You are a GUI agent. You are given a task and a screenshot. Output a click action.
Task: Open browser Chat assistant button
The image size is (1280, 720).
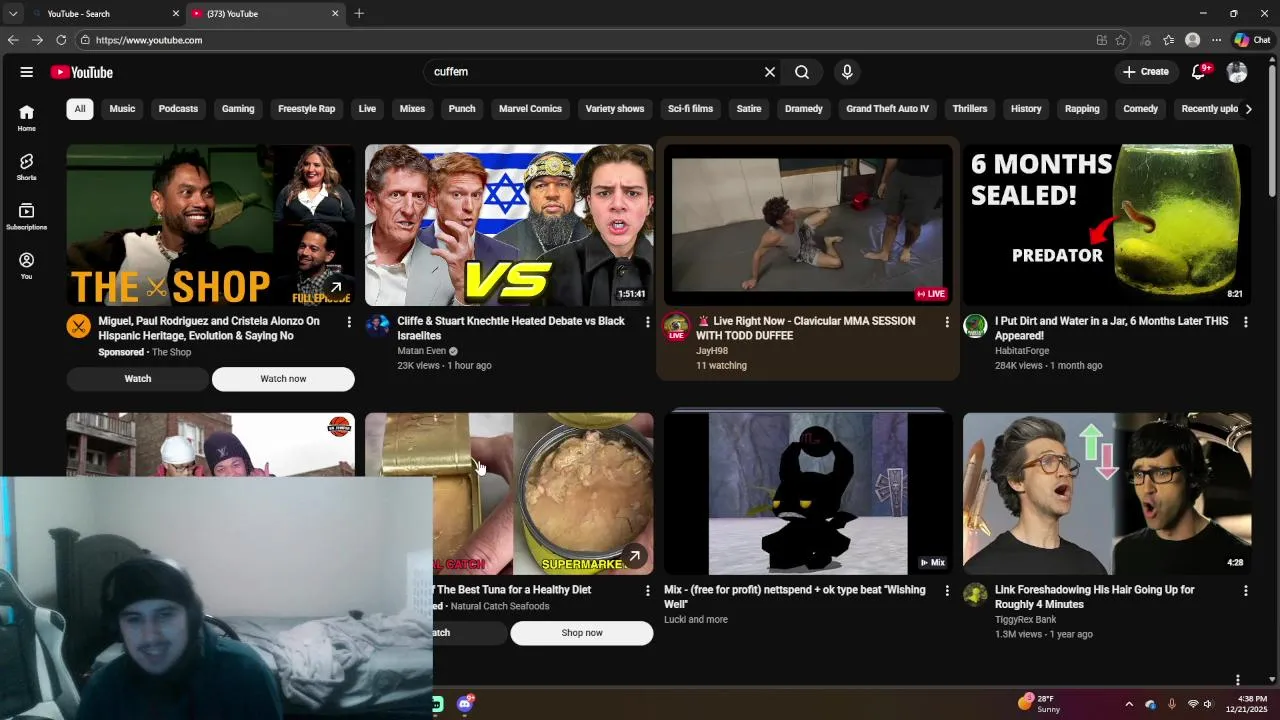tap(1252, 40)
